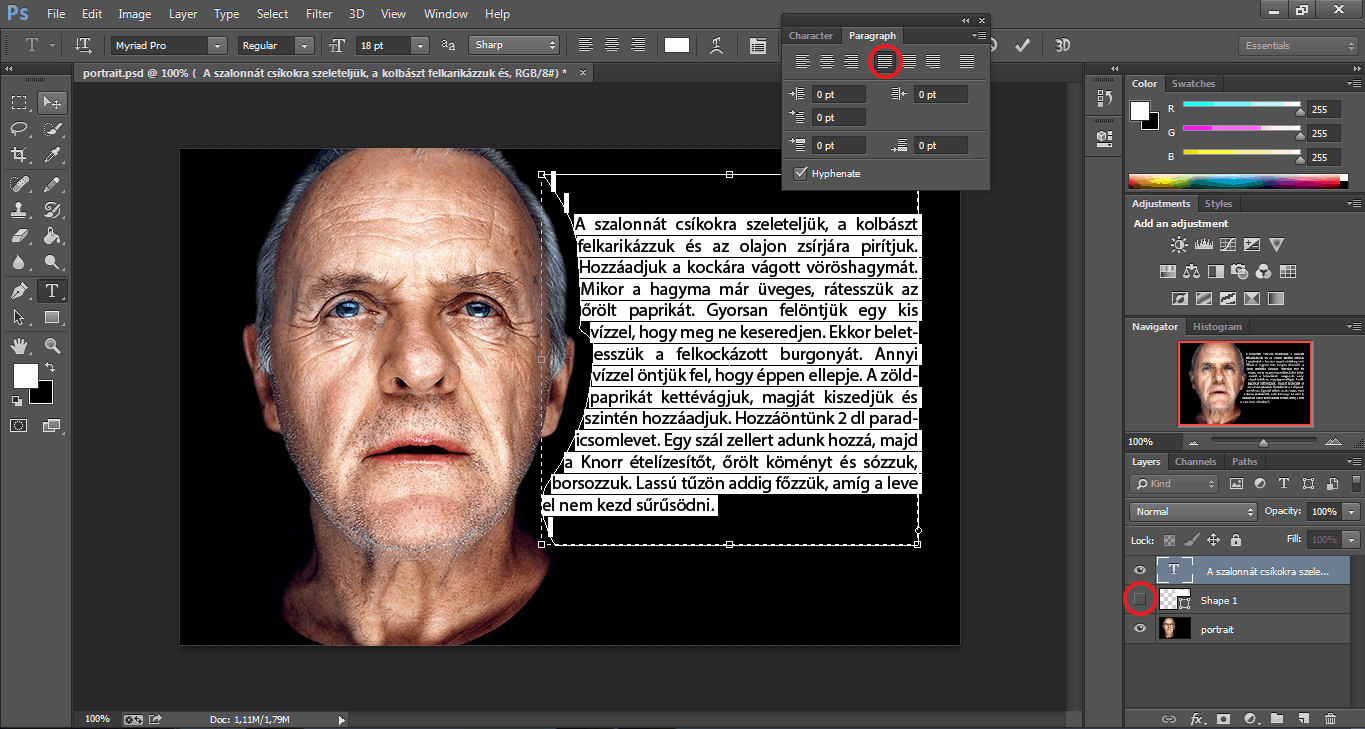Select the Horizontal Type tool
1365x729 pixels.
coord(51,291)
